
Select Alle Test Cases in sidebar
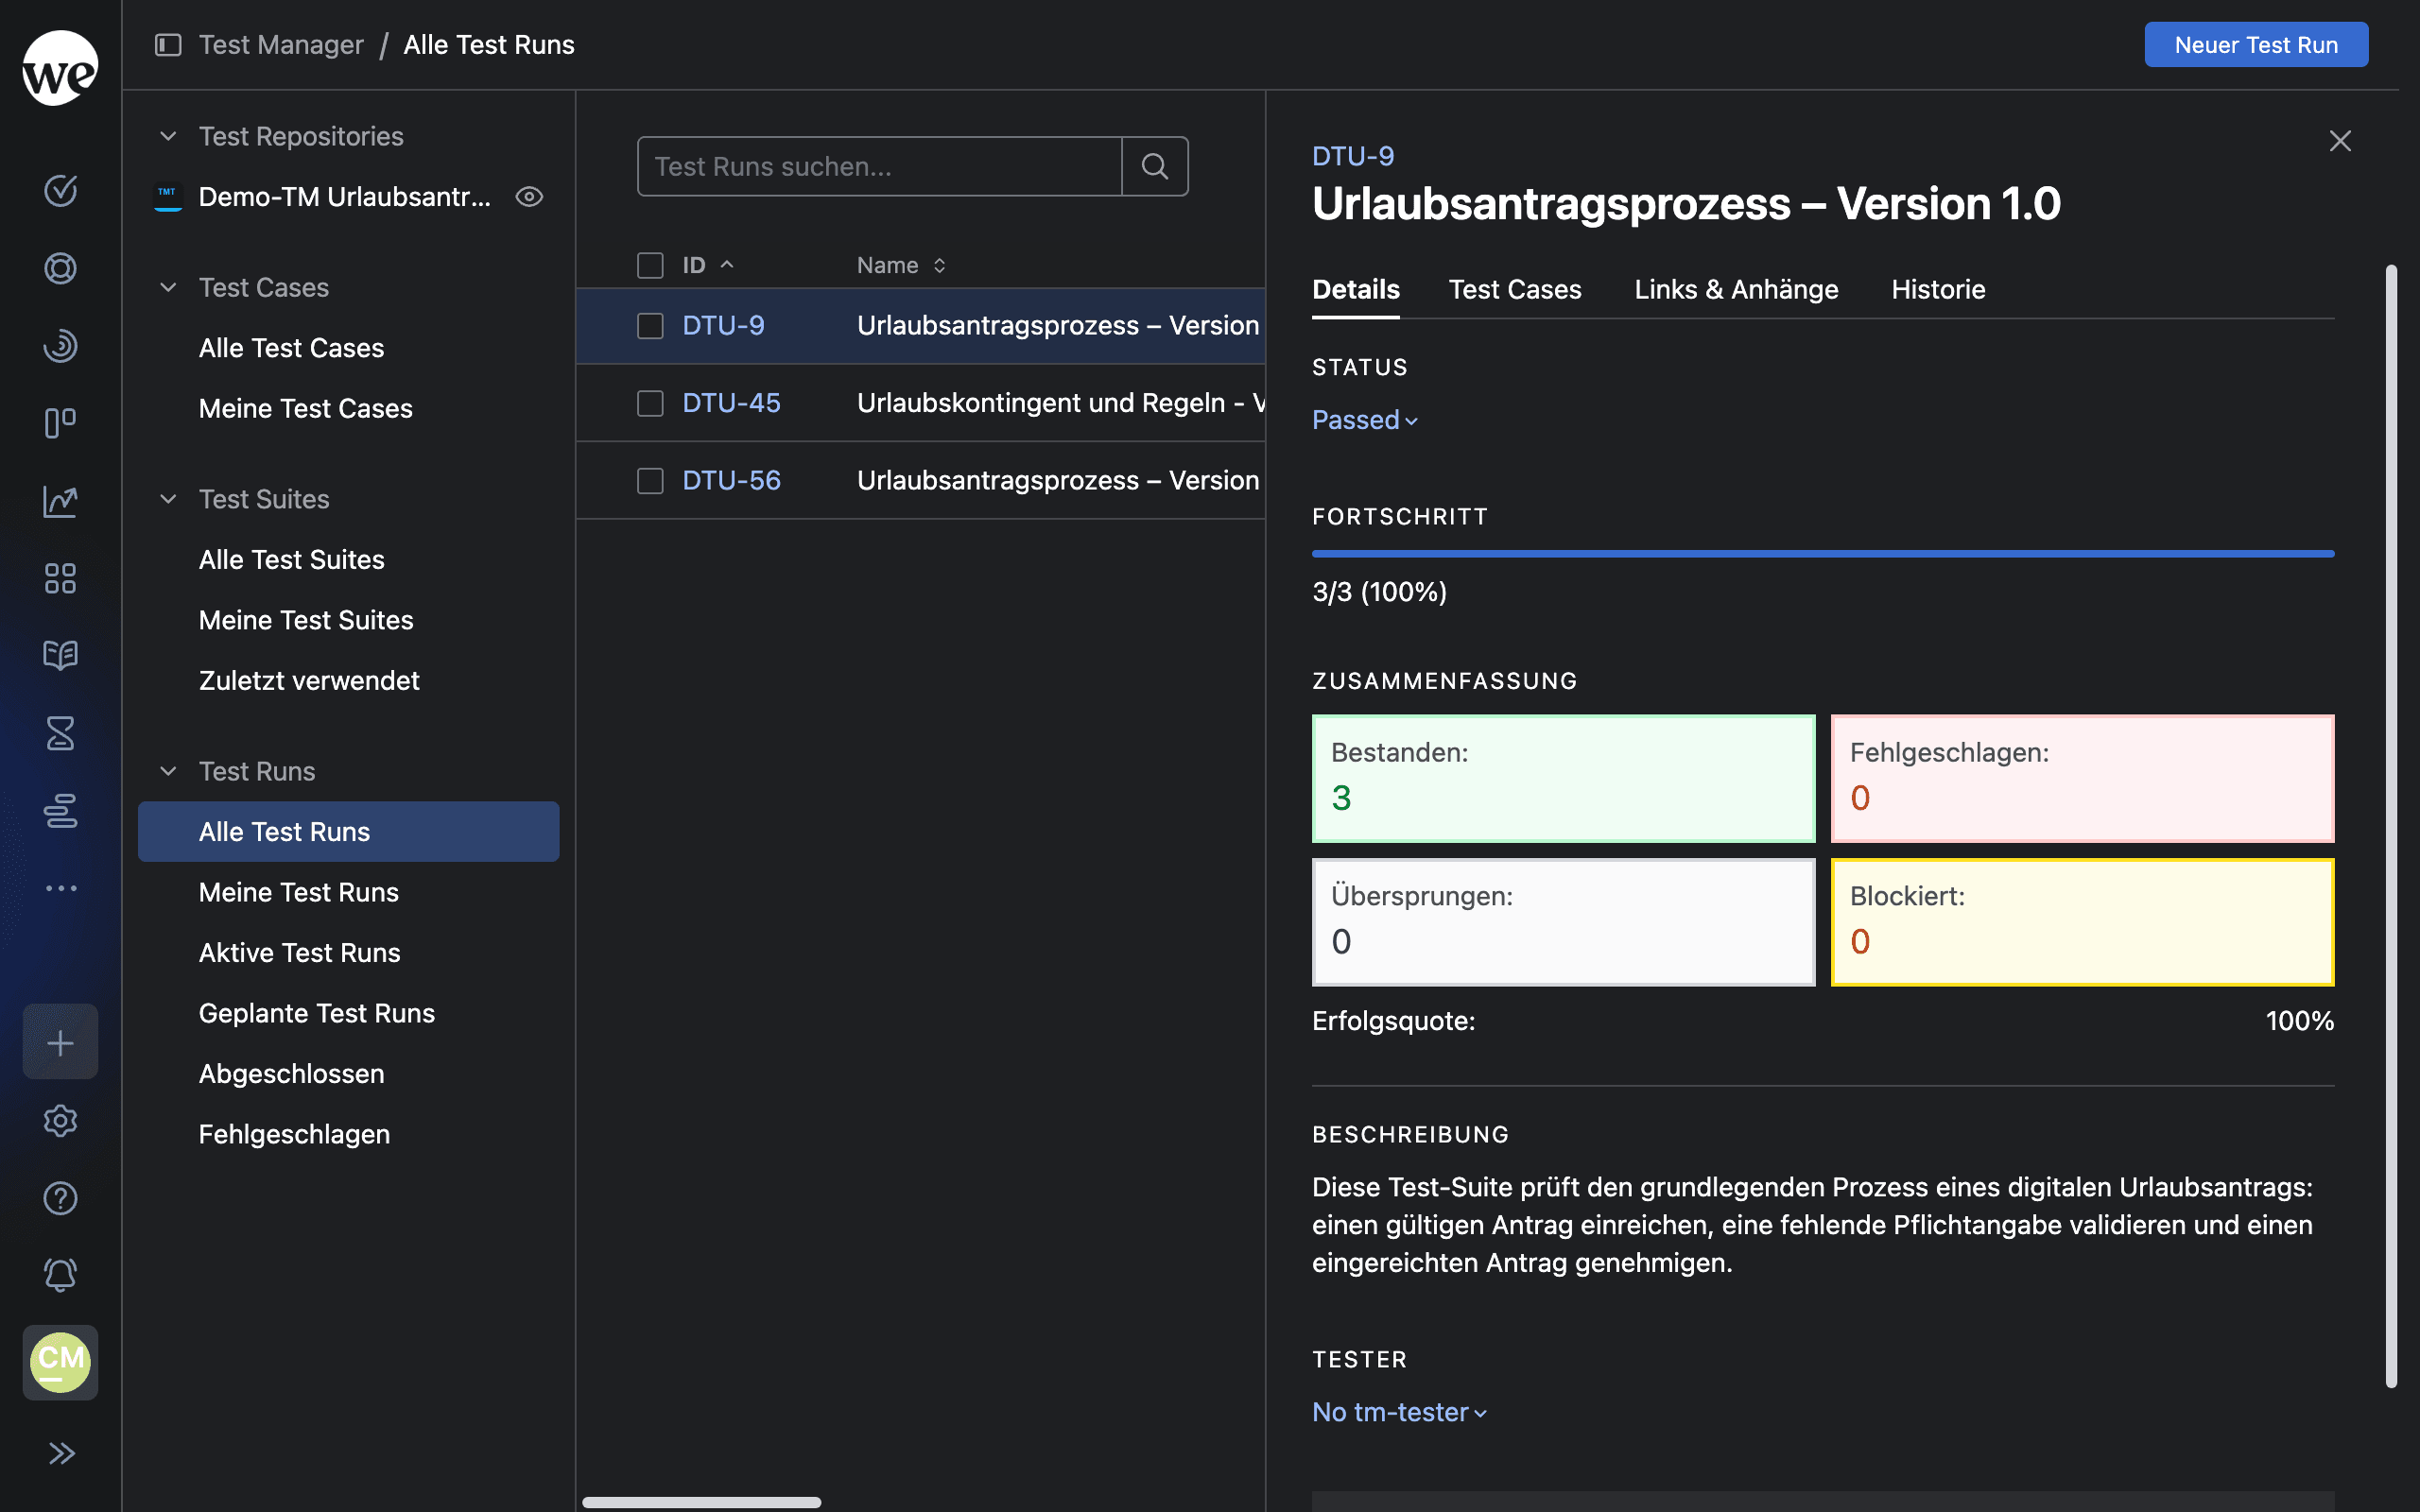click(x=348, y=348)
